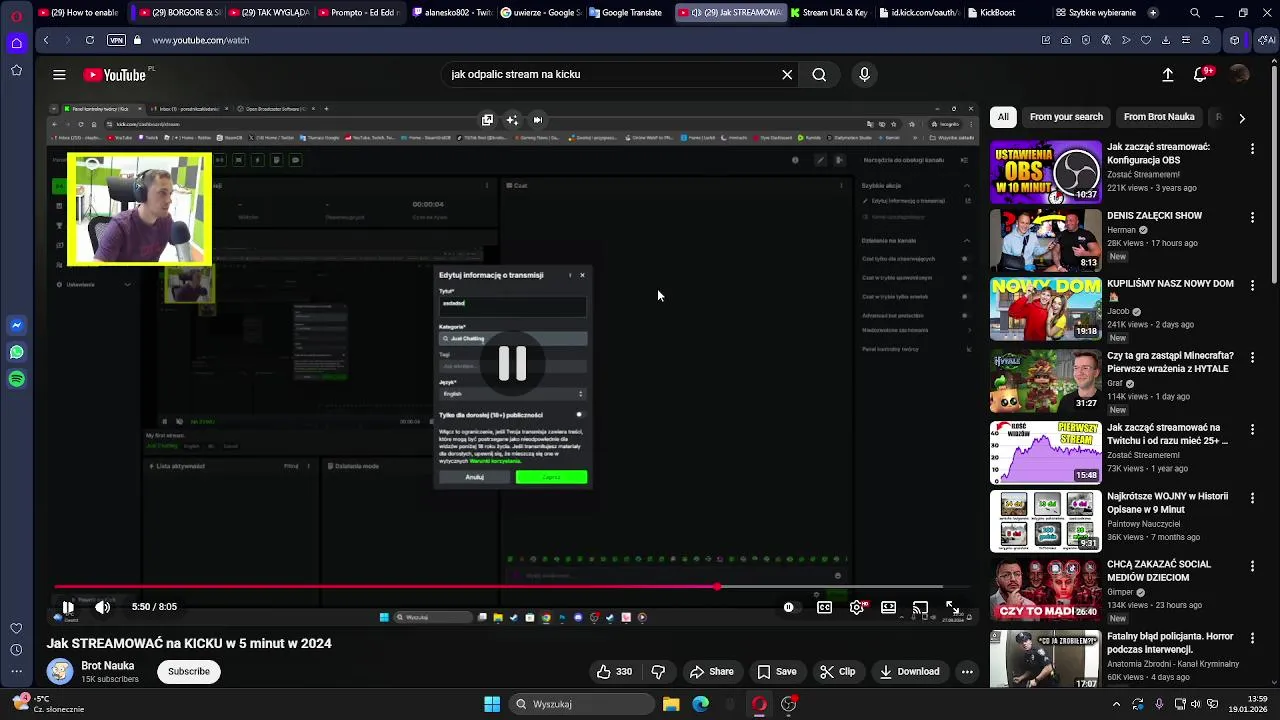Open the Windows Start menu
The image size is (1280, 720).
coord(492,704)
